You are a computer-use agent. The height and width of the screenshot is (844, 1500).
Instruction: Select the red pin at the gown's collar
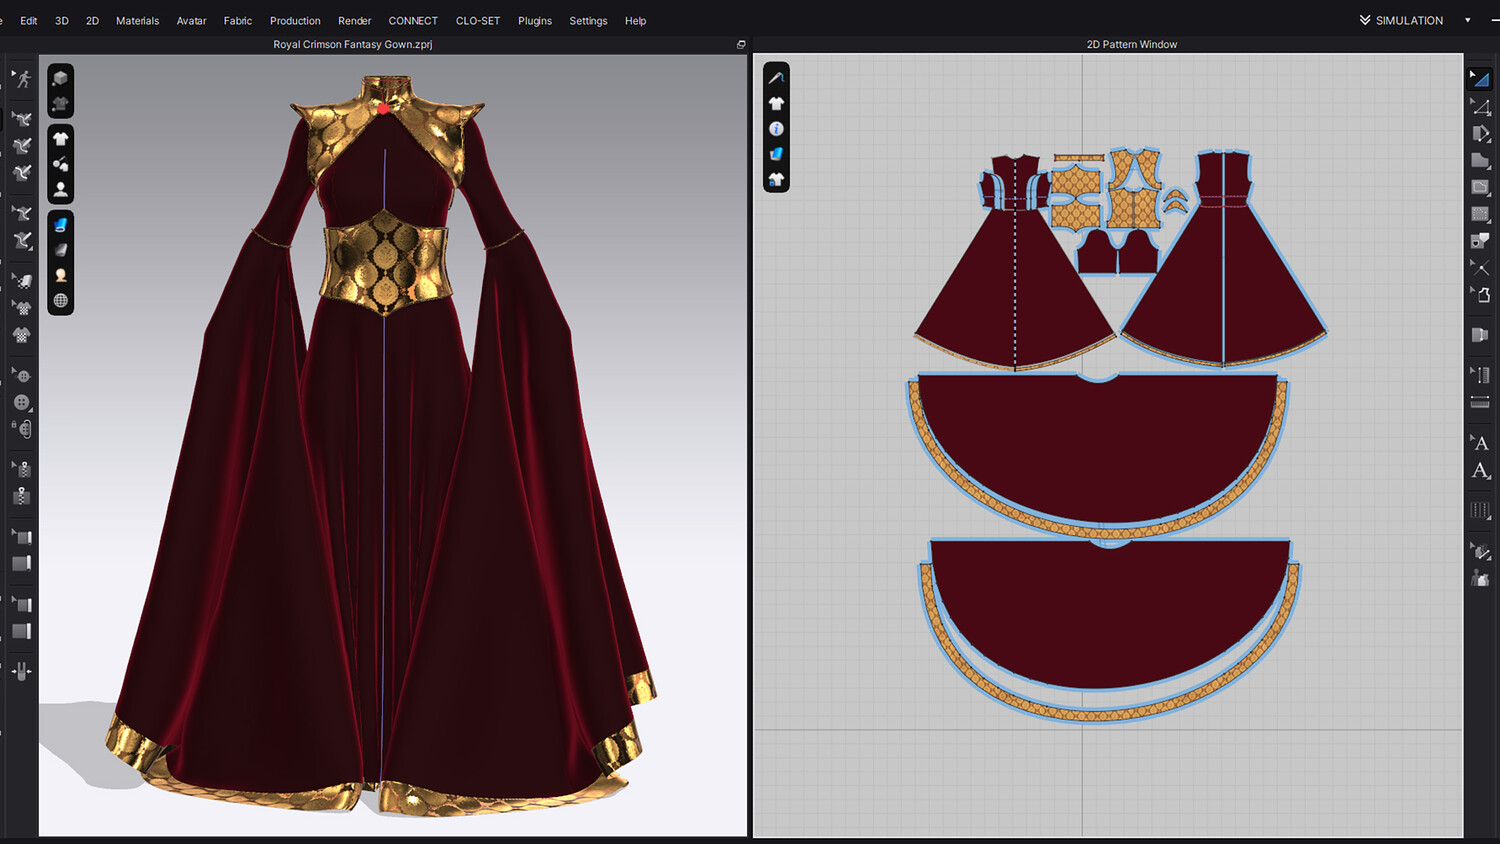383,108
